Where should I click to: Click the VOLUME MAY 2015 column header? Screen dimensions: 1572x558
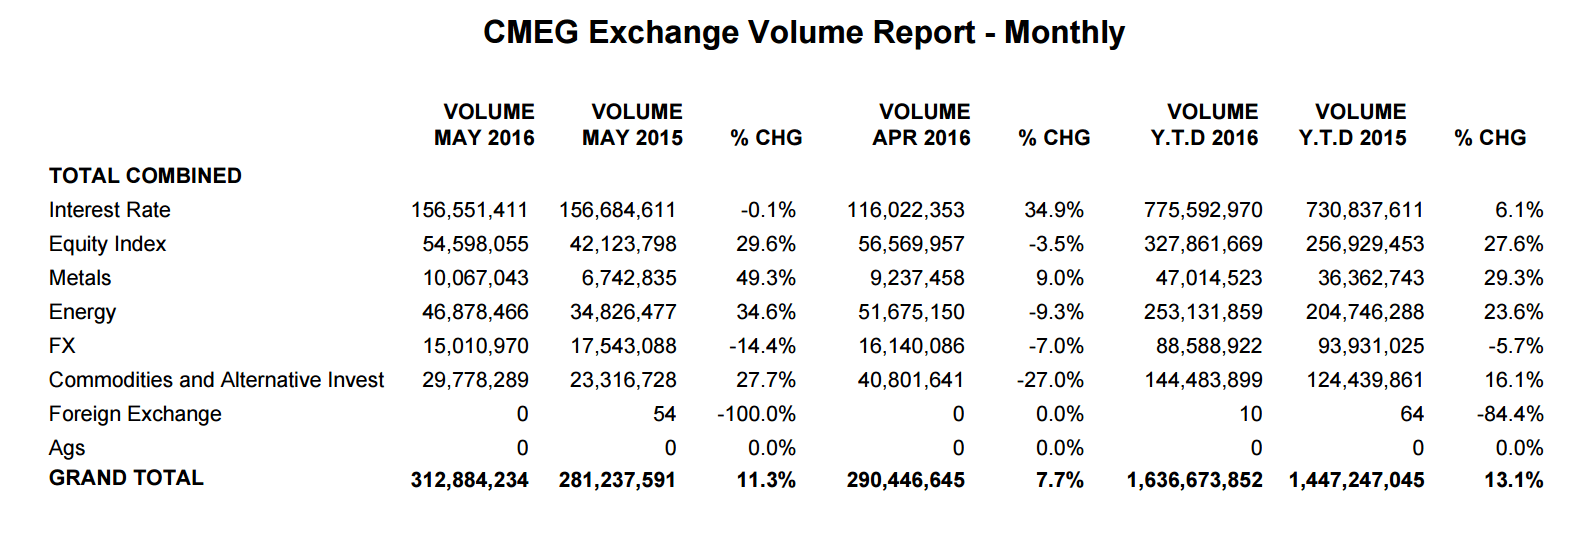(x=633, y=125)
